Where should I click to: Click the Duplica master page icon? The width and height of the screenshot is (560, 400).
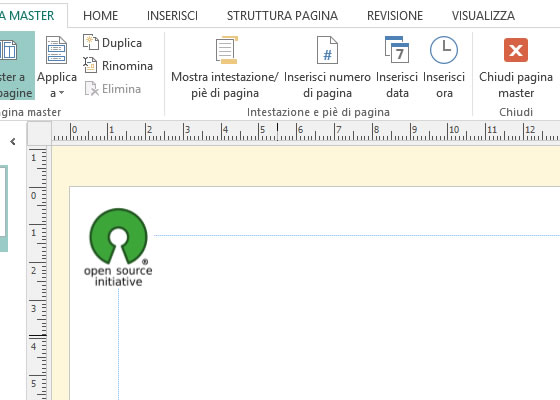pos(91,42)
